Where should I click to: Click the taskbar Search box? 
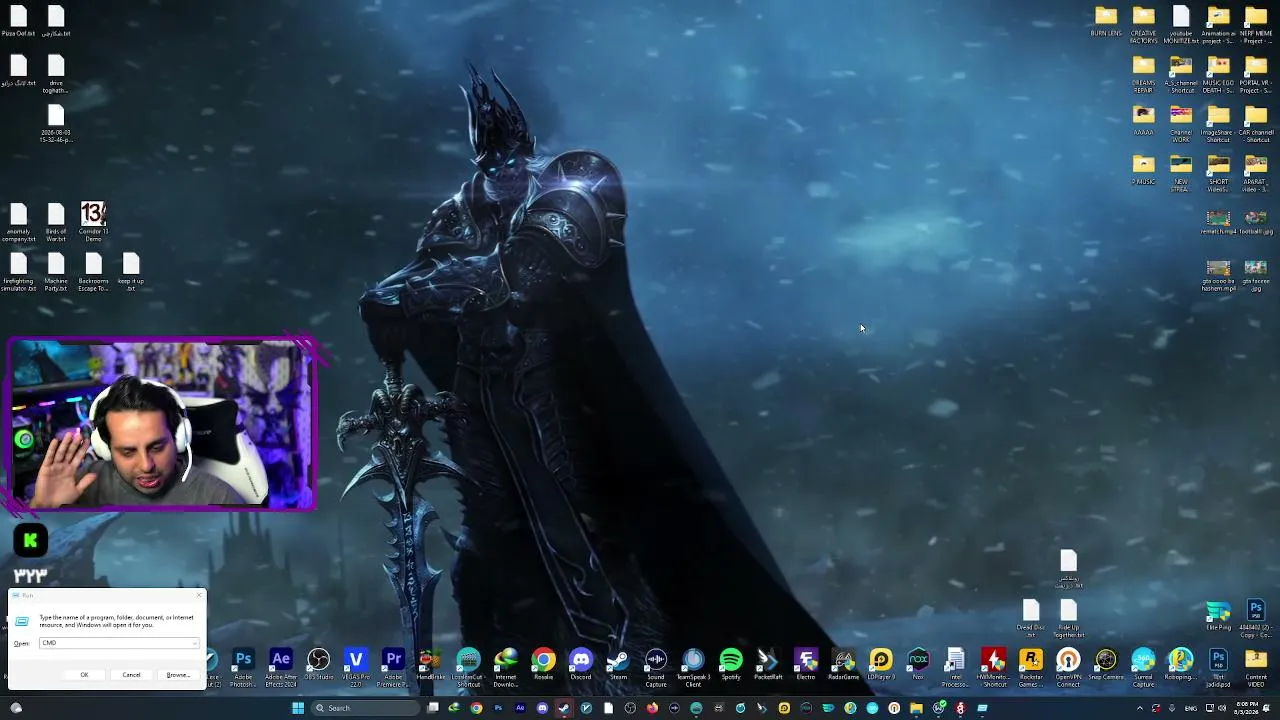366,708
